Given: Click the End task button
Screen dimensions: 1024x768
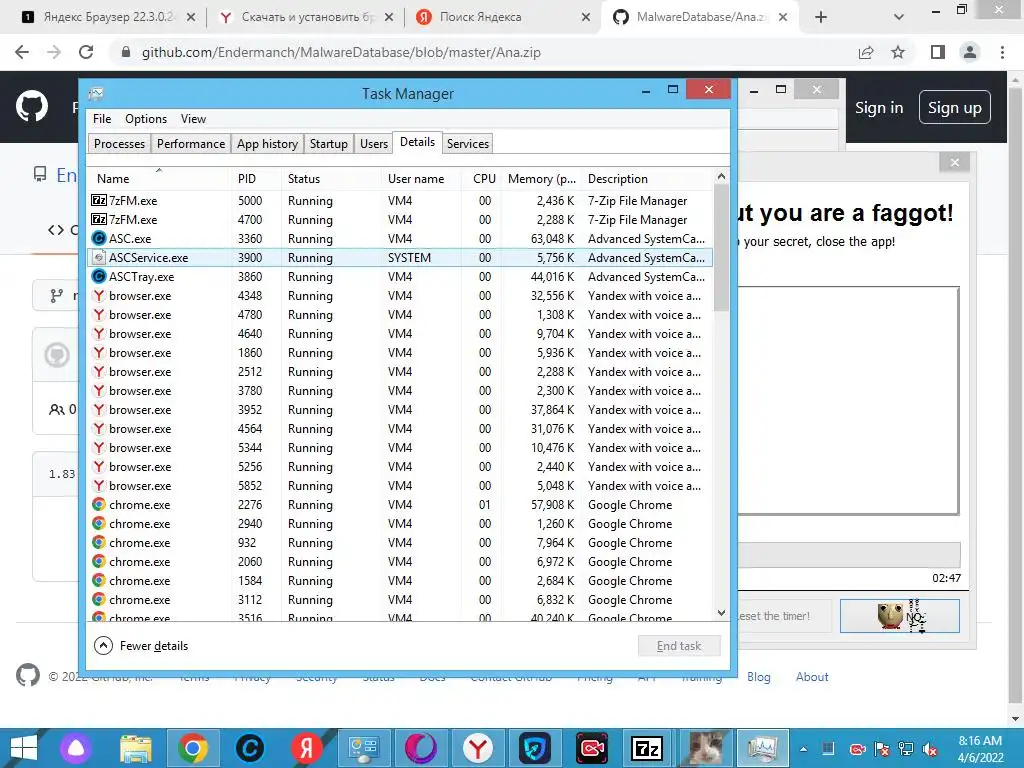Looking at the screenshot, I should (x=679, y=646).
